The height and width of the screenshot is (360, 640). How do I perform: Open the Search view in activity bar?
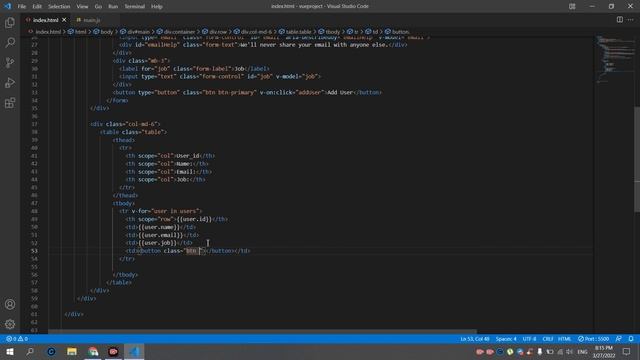pos(10,42)
